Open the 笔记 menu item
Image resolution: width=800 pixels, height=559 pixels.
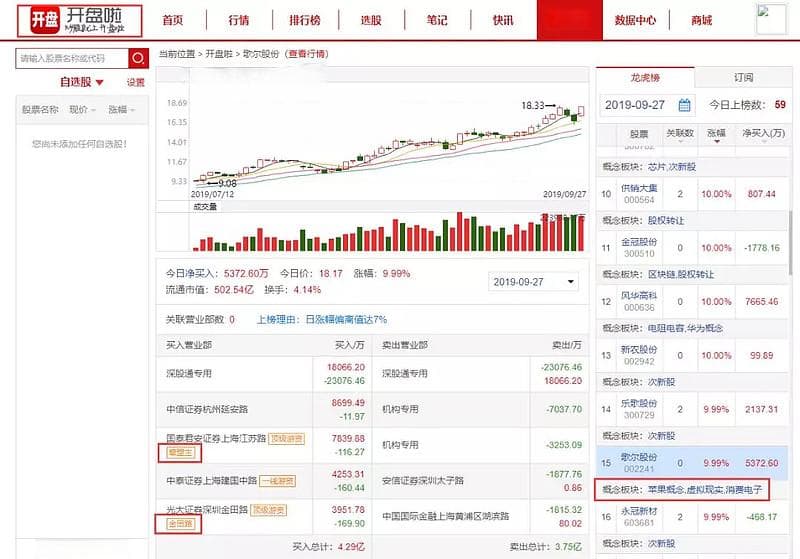[x=437, y=20]
